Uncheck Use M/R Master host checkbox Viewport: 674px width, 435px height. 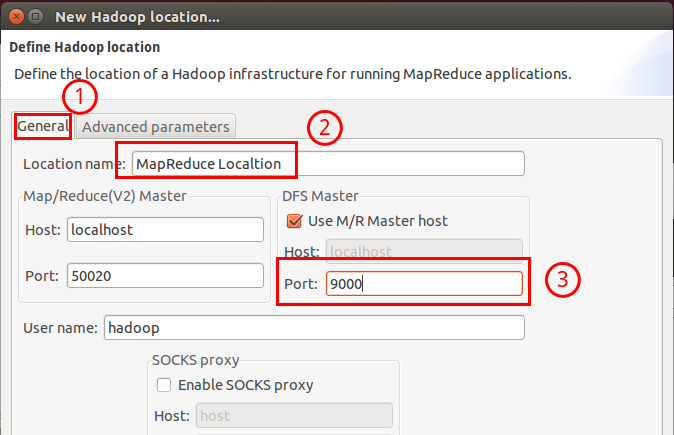[x=294, y=221]
